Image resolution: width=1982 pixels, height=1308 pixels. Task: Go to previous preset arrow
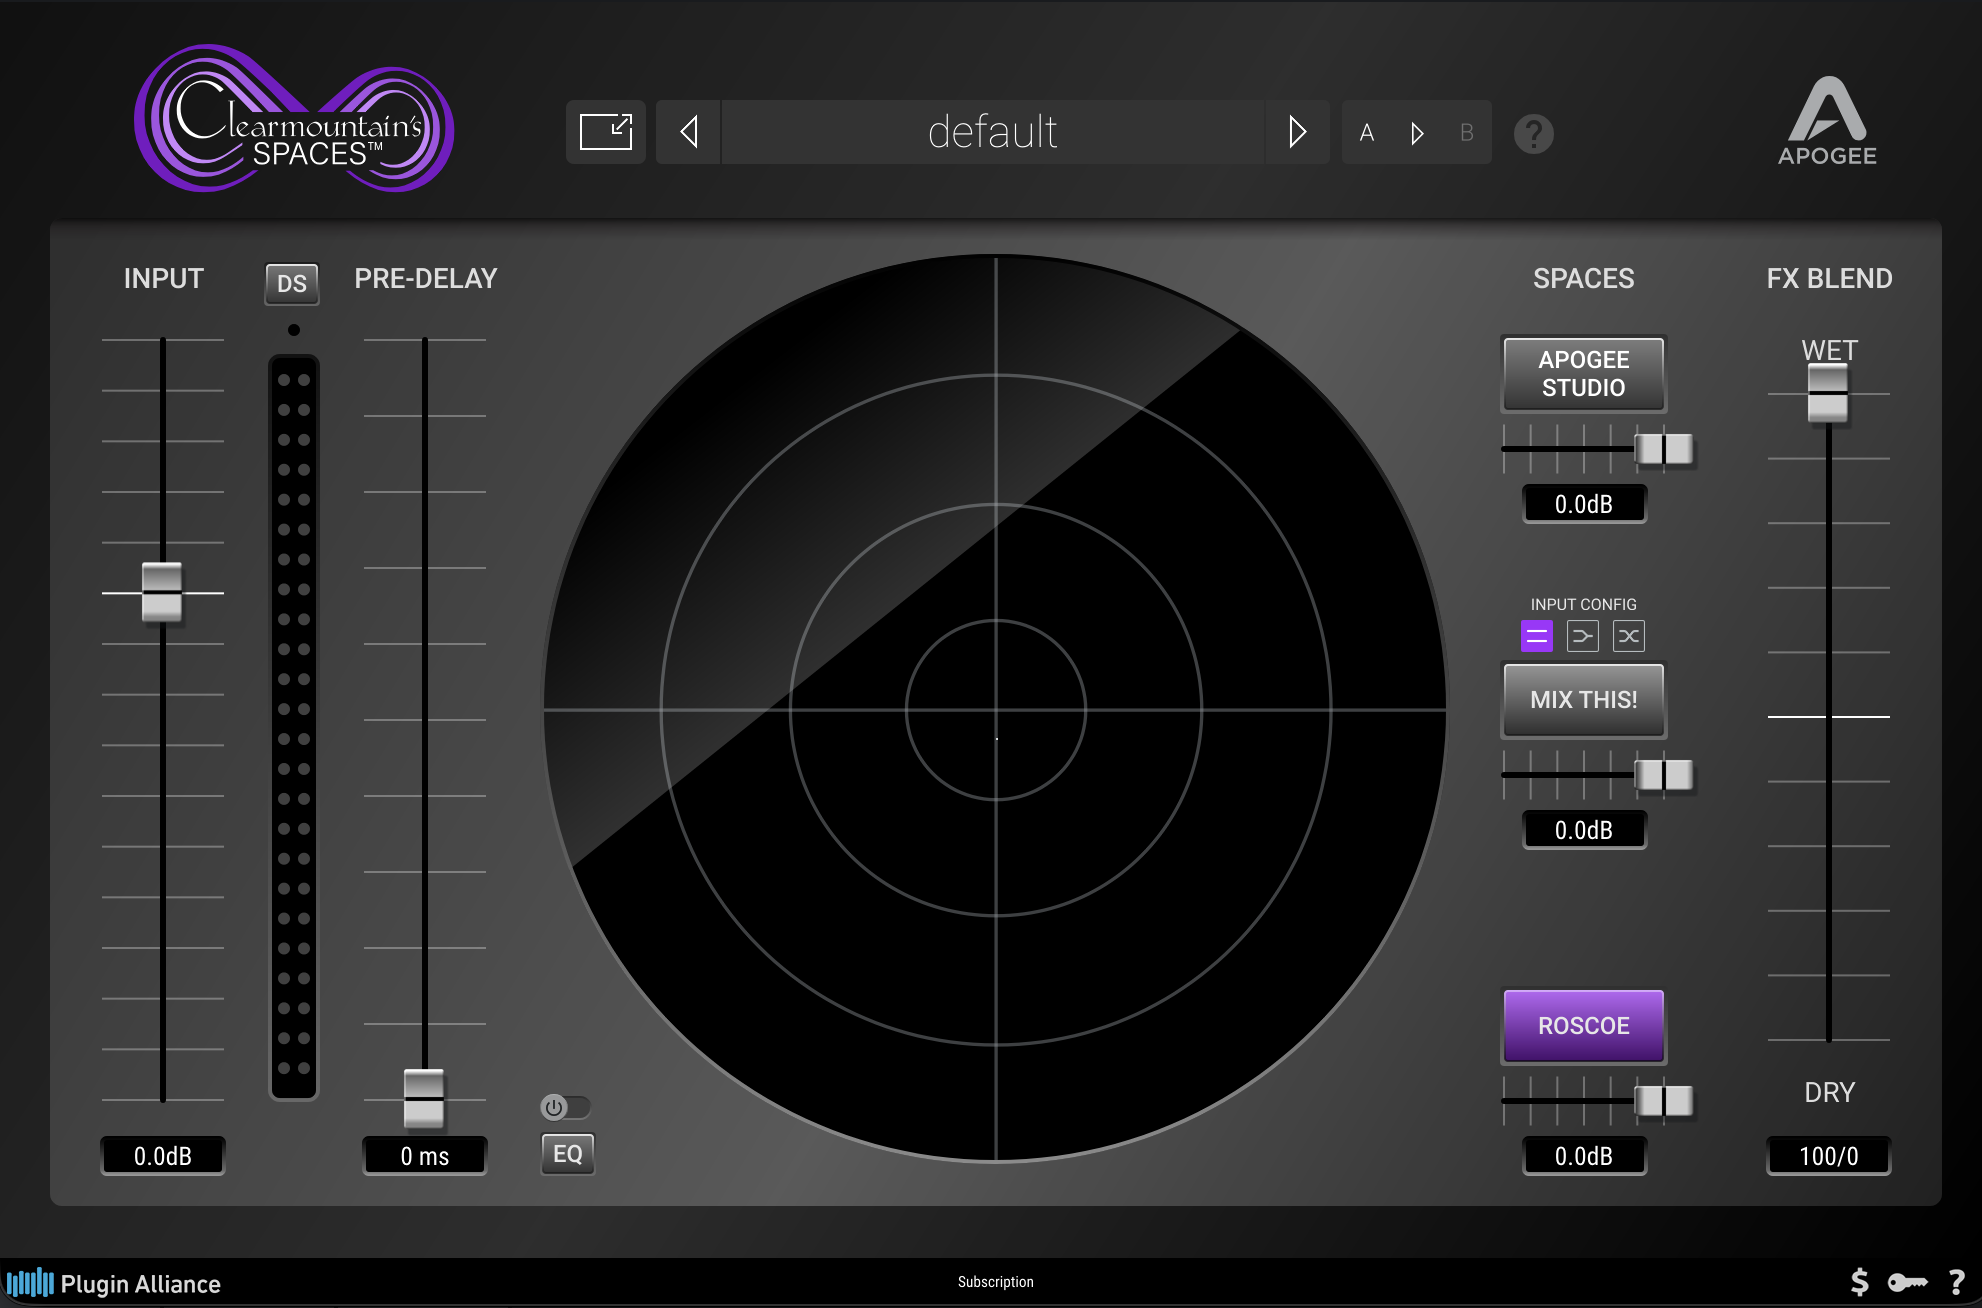[689, 132]
